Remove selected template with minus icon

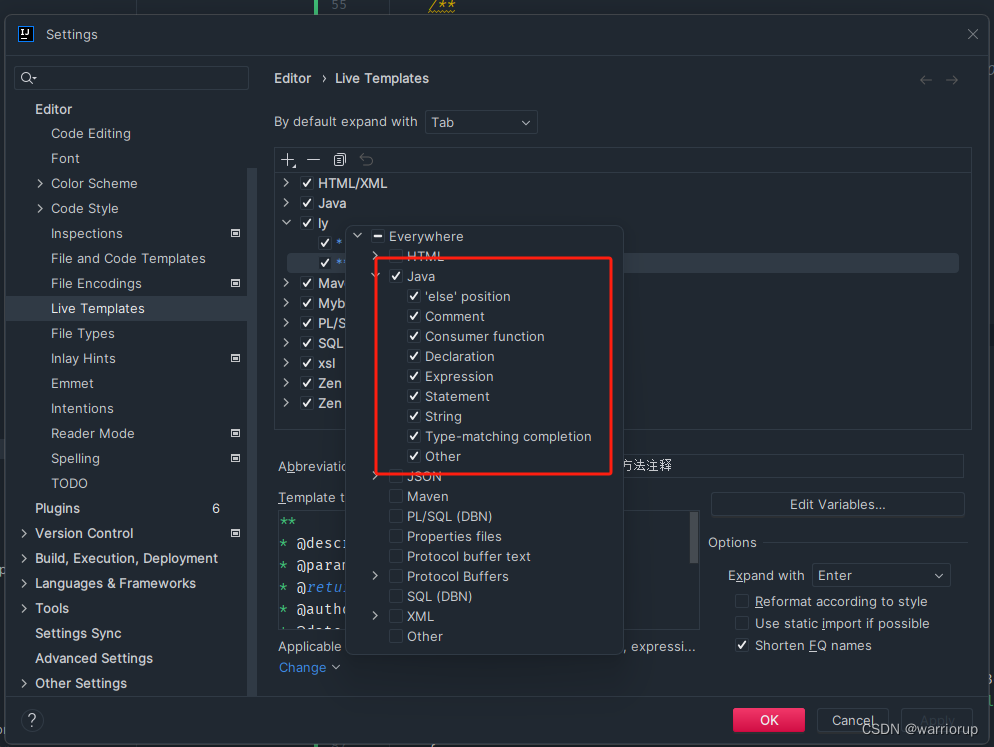point(313,160)
